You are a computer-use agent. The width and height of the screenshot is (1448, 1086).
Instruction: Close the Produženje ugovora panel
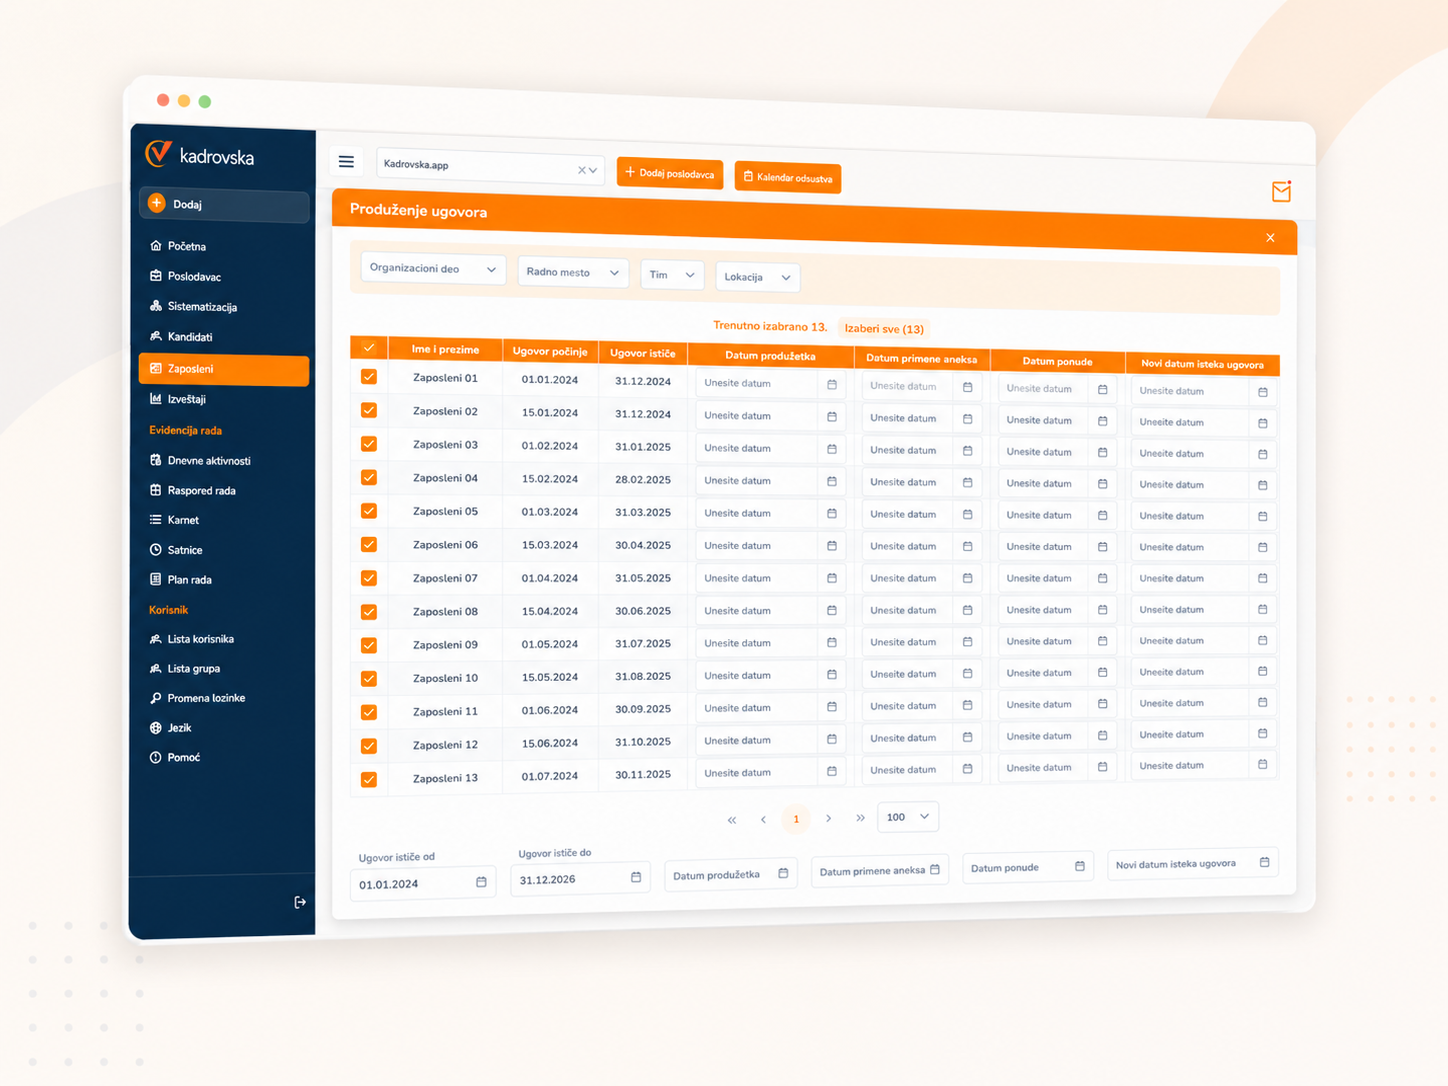click(x=1270, y=237)
